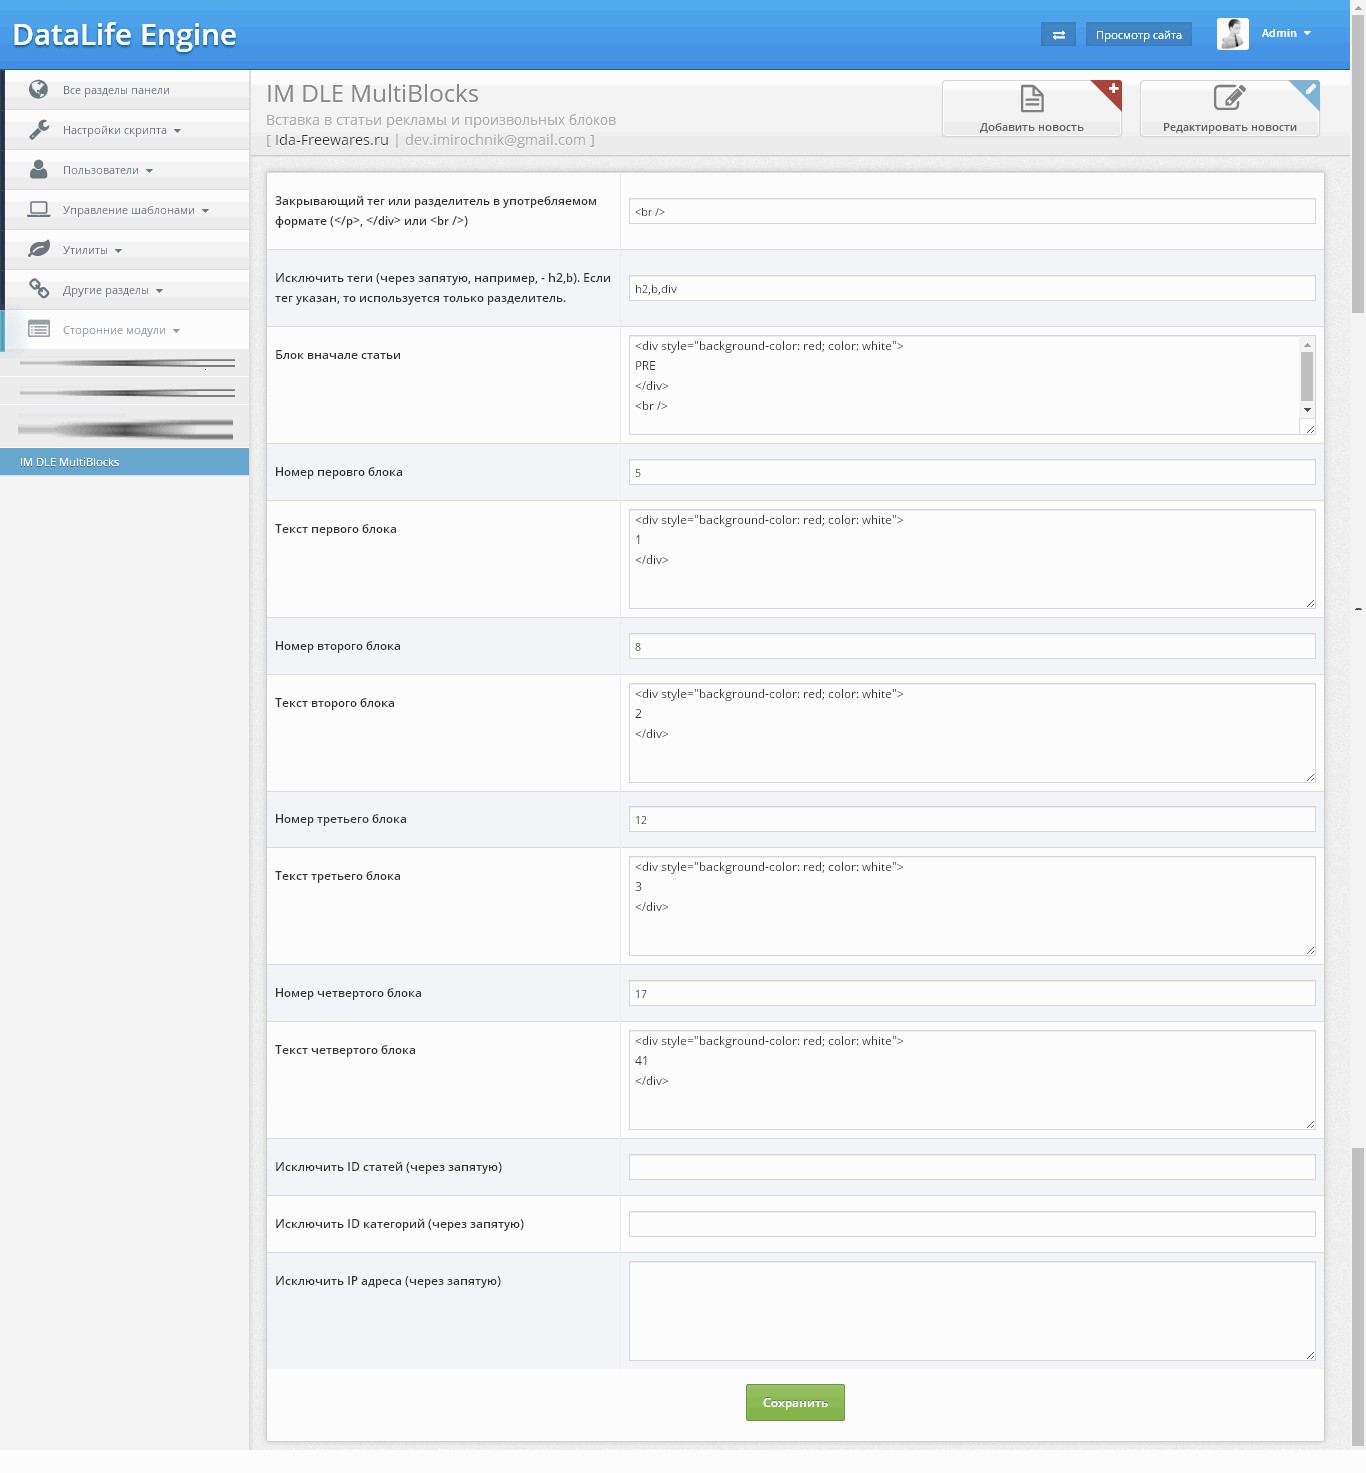
Task: Click the Исключить IP адреса textarea
Action: coord(972,1311)
